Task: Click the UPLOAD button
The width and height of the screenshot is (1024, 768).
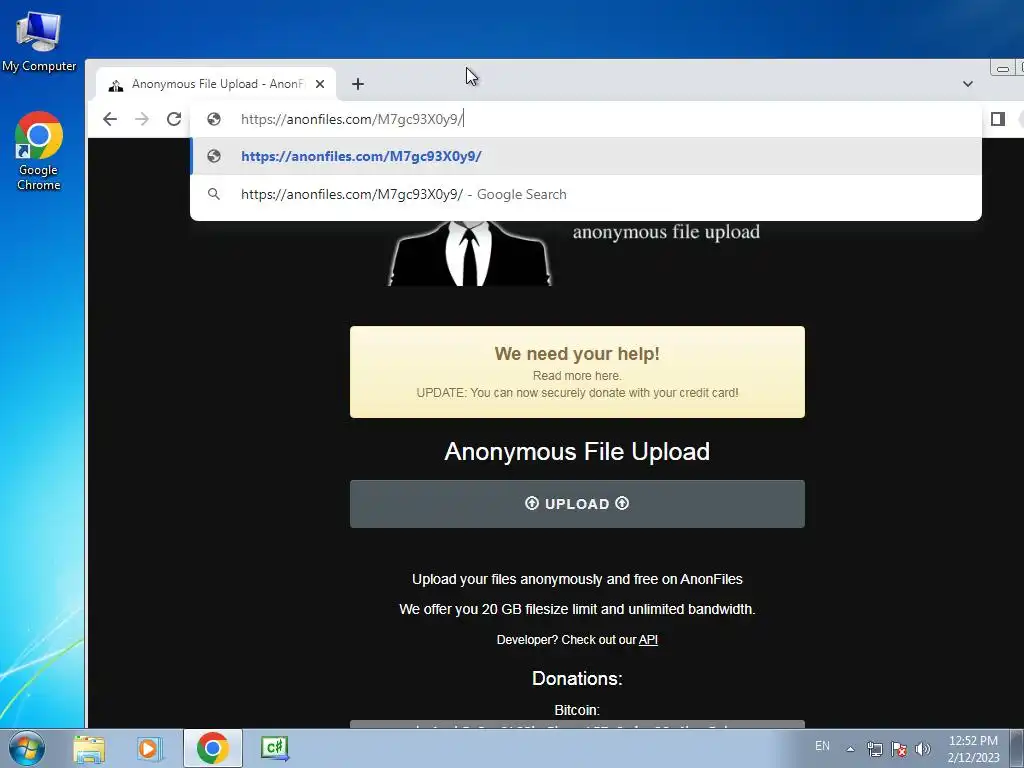Action: click(x=577, y=504)
